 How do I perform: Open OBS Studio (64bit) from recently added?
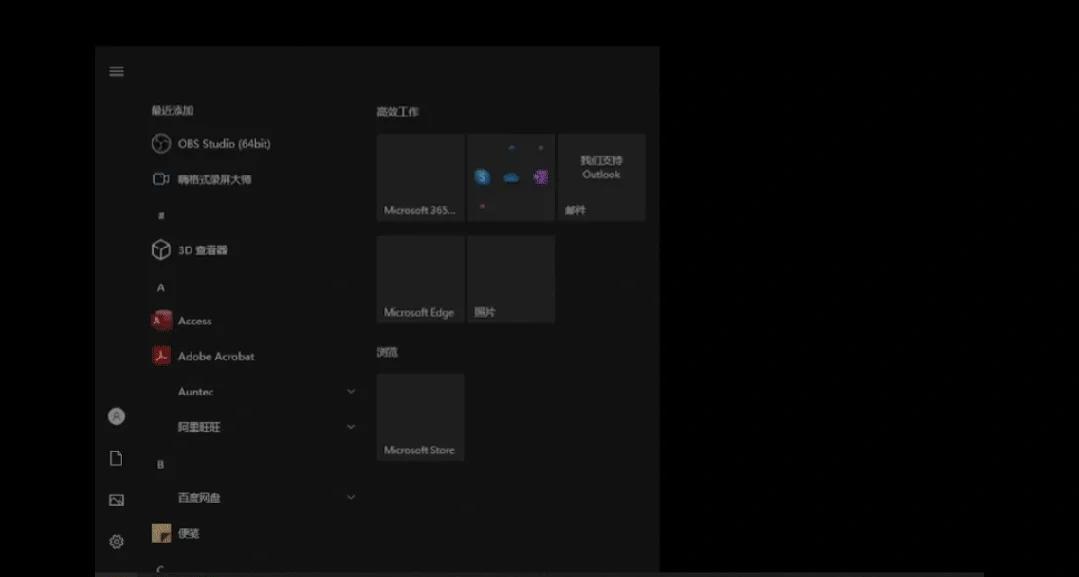[223, 144]
